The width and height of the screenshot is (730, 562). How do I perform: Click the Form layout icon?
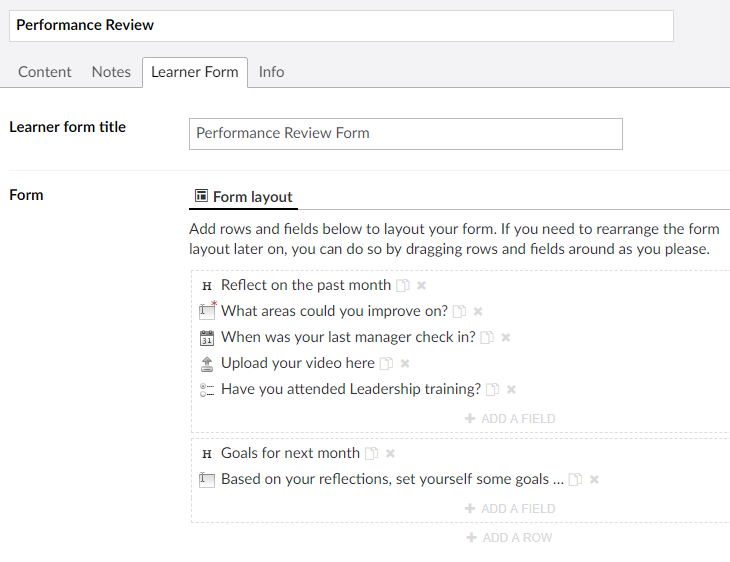[x=201, y=196]
